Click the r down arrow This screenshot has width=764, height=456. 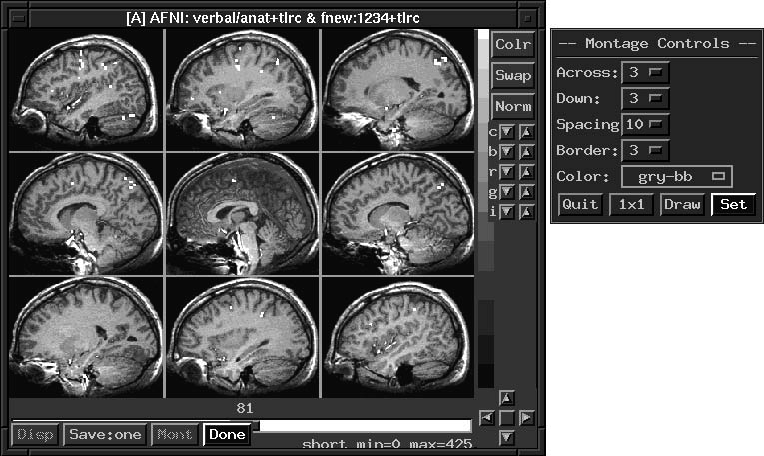coord(507,172)
